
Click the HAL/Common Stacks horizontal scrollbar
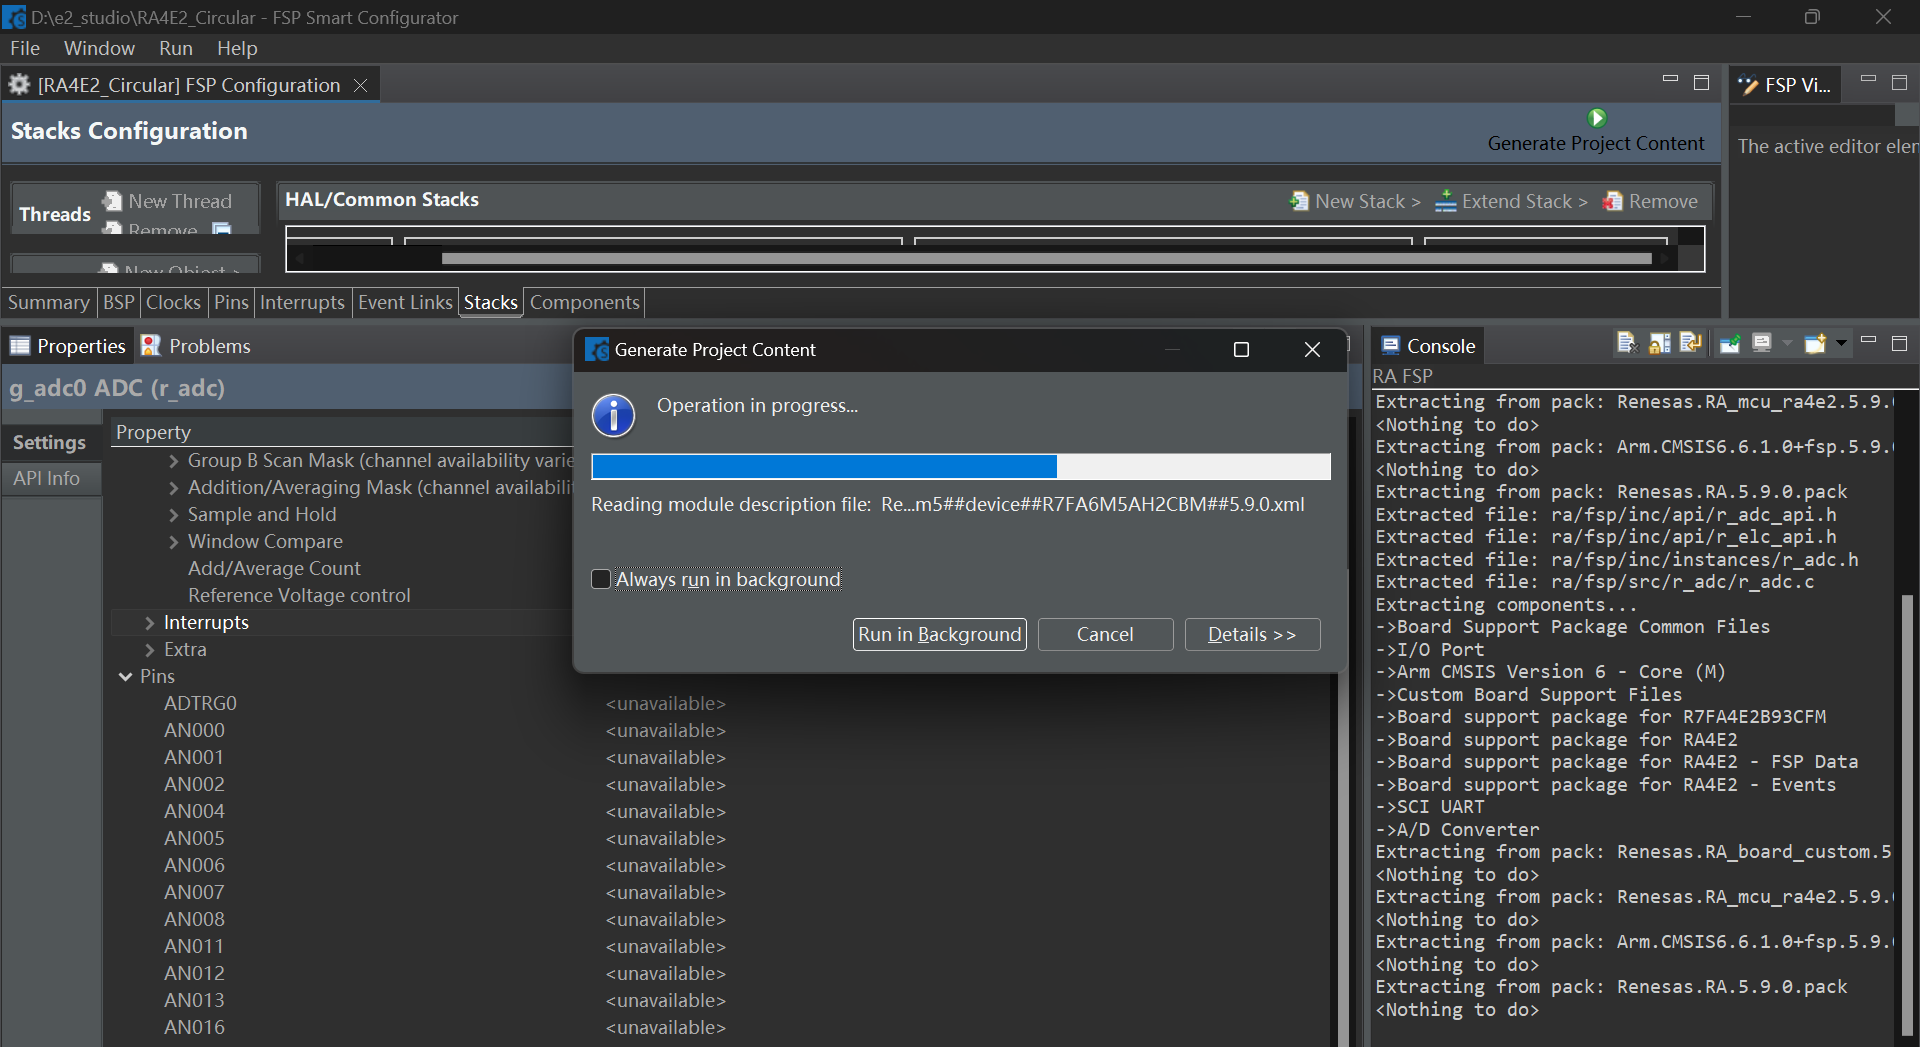click(x=1046, y=259)
